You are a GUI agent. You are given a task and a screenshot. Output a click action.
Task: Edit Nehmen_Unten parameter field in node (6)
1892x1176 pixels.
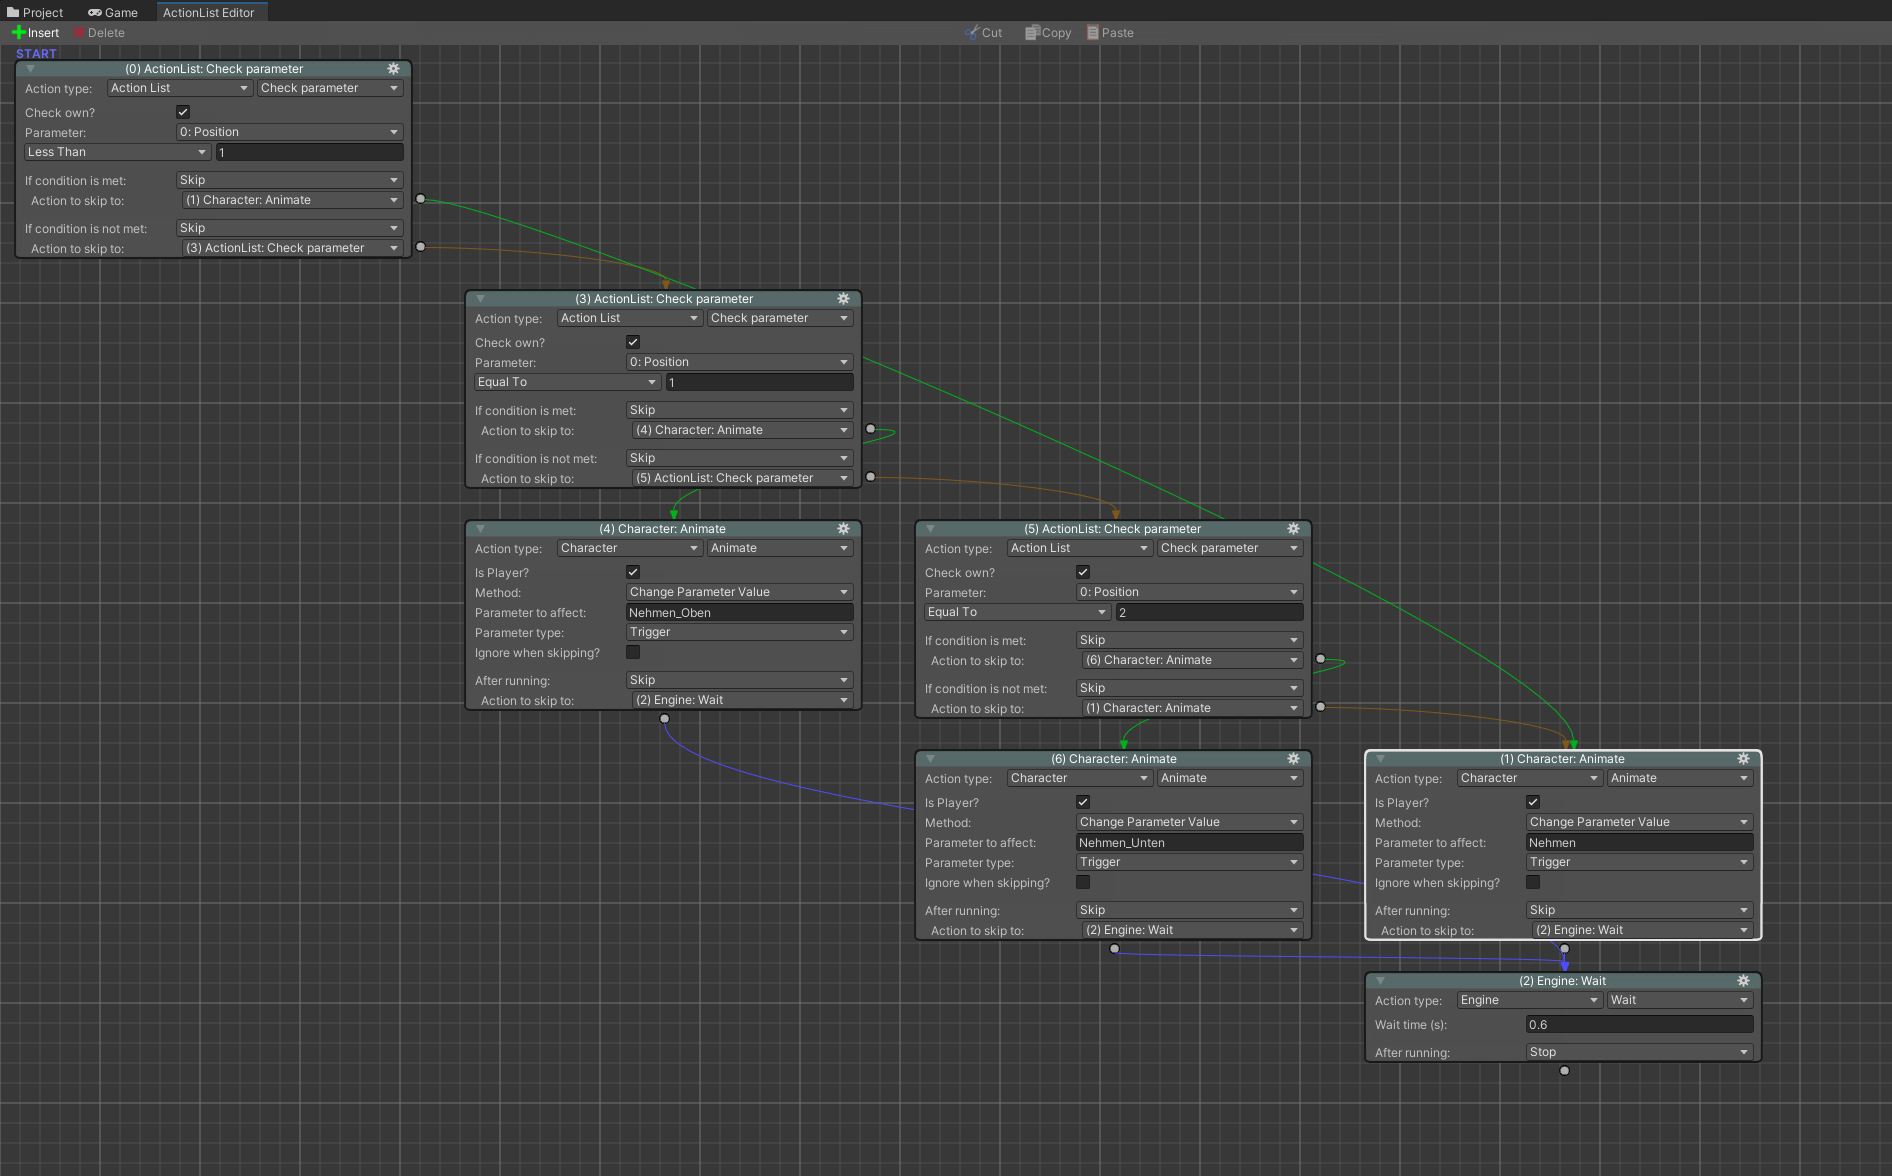click(x=1189, y=842)
